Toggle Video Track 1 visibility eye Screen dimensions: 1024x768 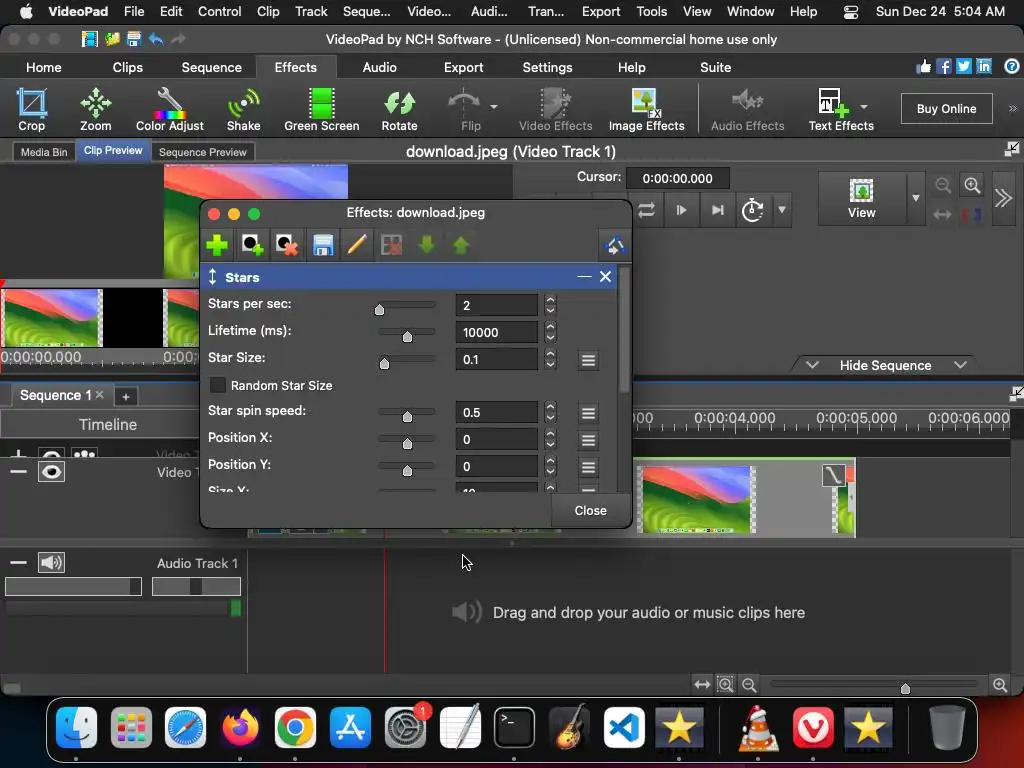point(52,472)
